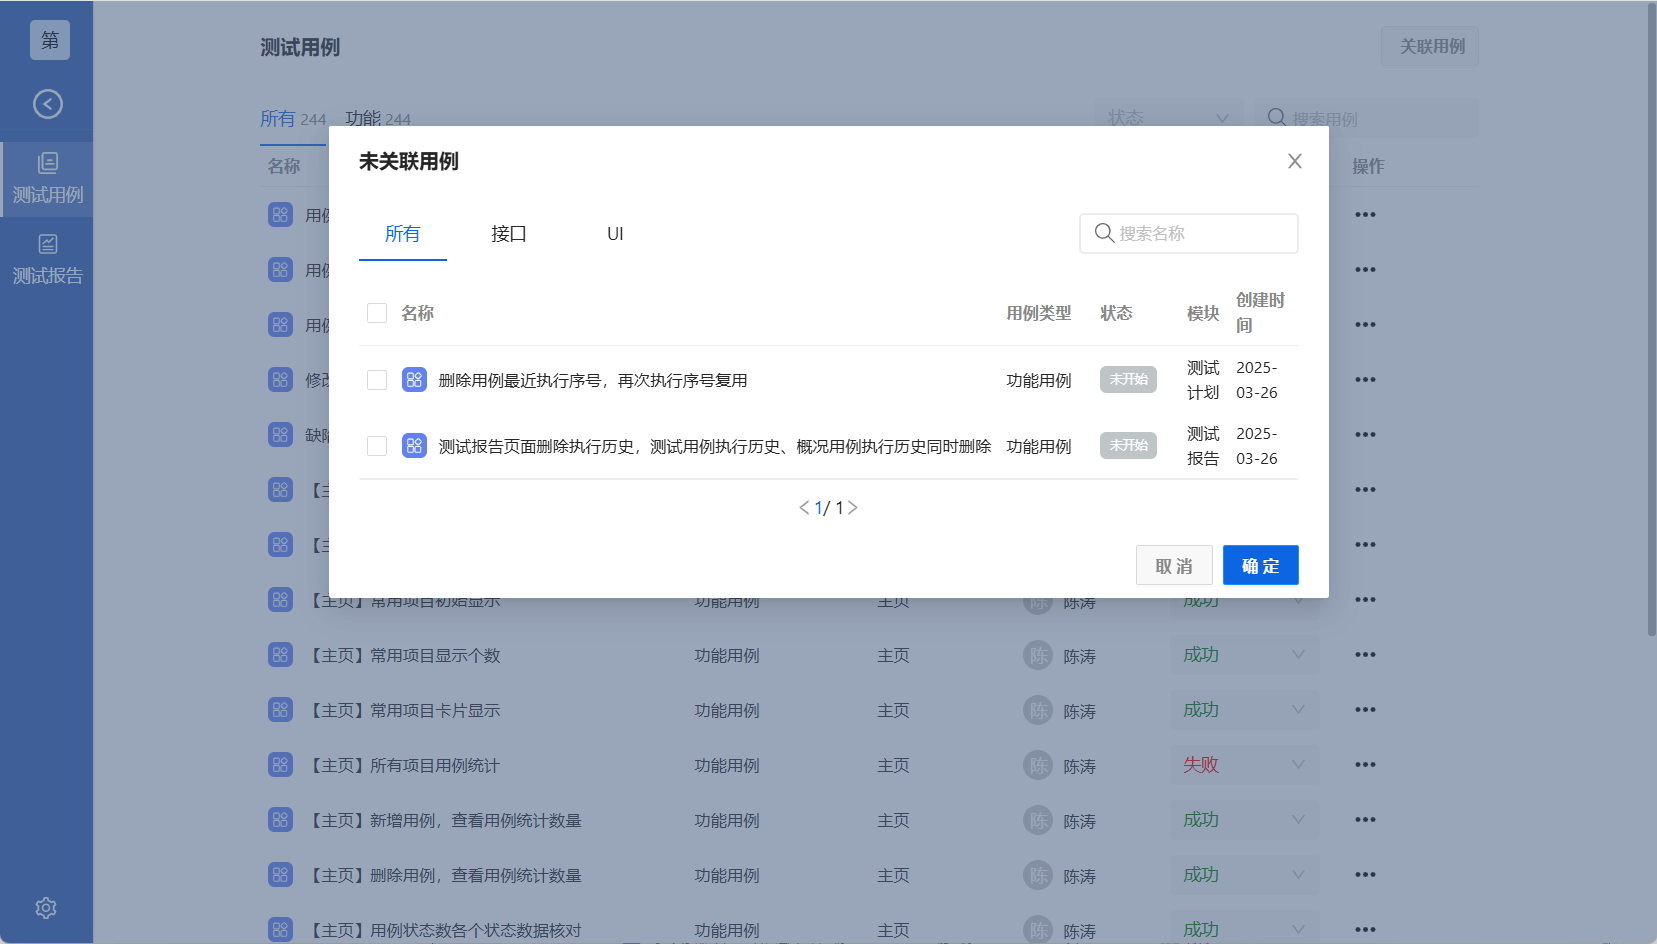Click 未开始 badge in 删除用例最近执行序号 row
The image size is (1657, 944).
[1128, 380]
